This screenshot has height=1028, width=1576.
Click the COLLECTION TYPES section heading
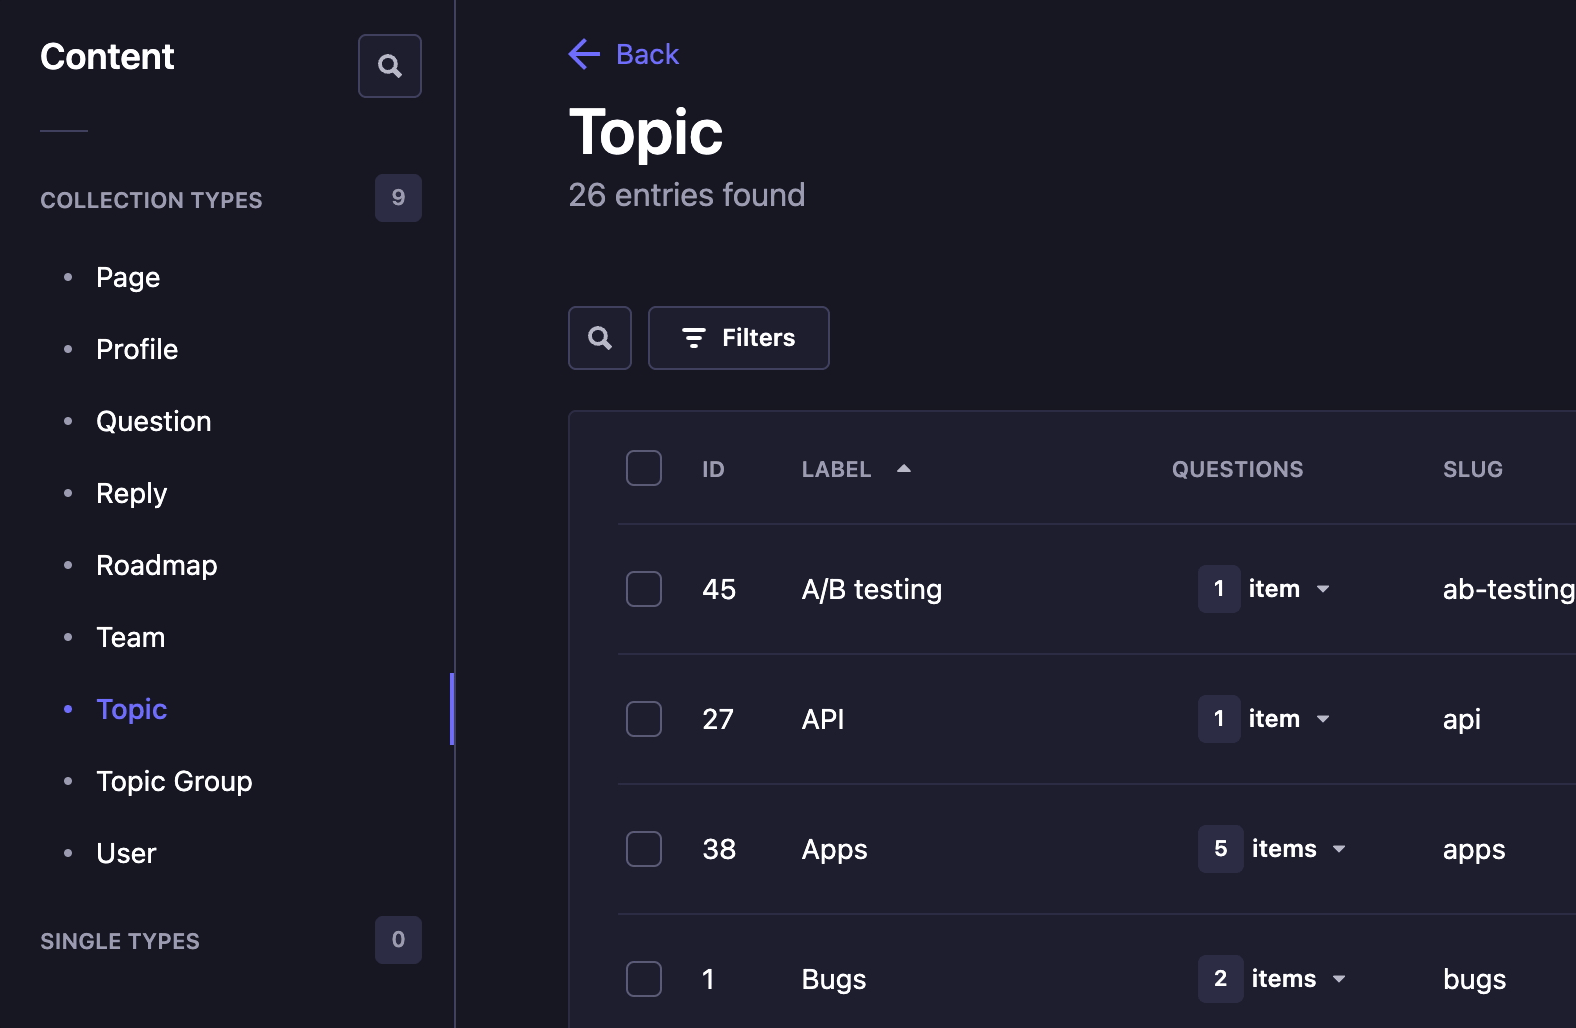coord(151,200)
